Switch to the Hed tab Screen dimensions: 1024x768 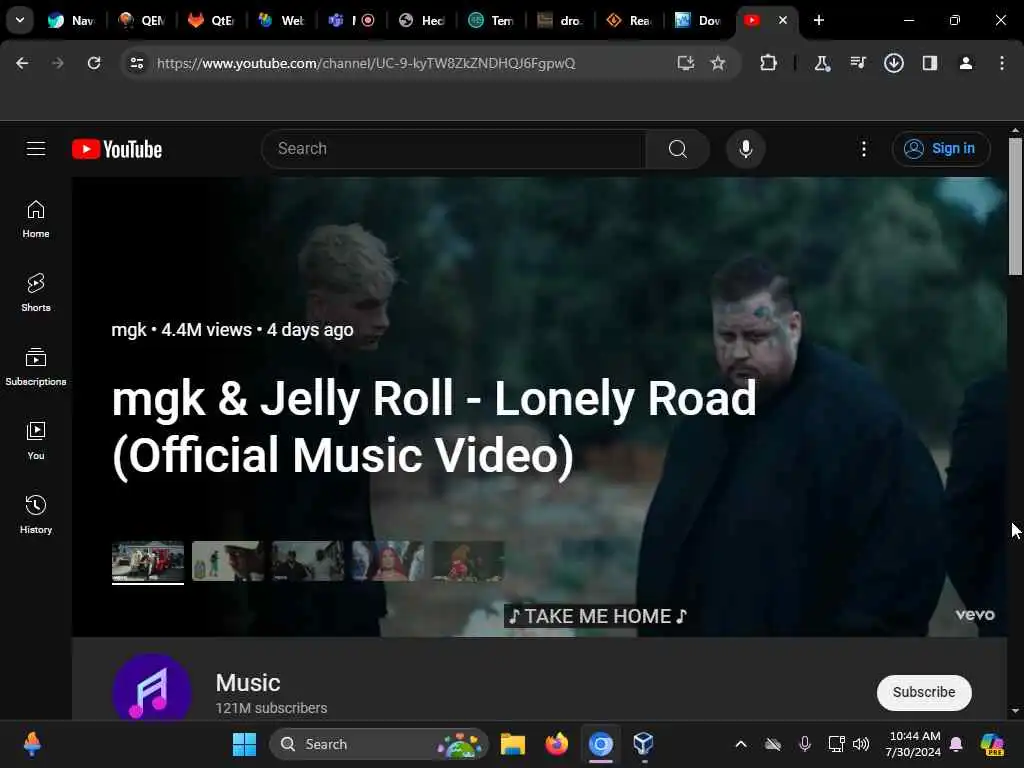point(422,20)
